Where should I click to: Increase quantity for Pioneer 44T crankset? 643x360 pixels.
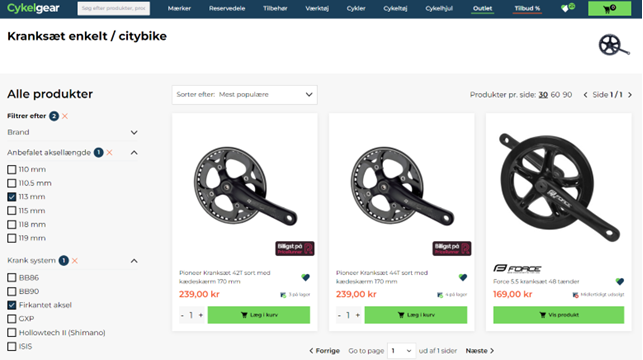click(x=358, y=315)
